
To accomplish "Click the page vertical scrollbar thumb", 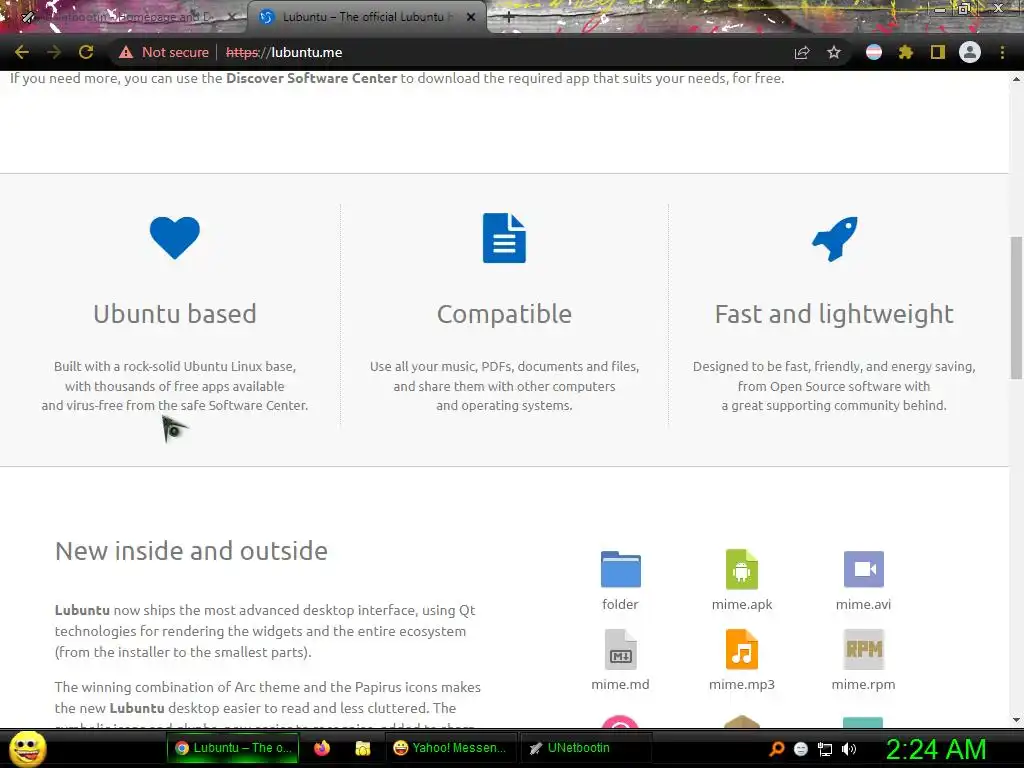I will point(1016,308).
